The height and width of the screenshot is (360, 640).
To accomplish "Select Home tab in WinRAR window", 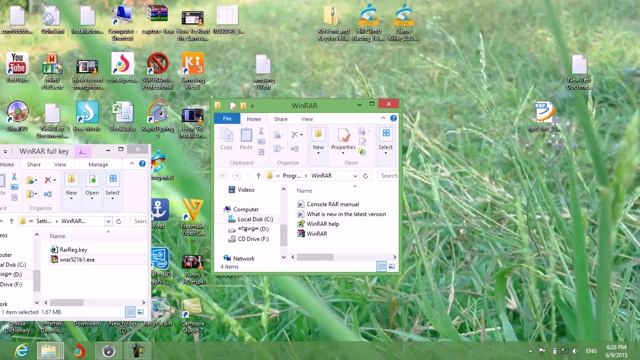I will pos(253,119).
